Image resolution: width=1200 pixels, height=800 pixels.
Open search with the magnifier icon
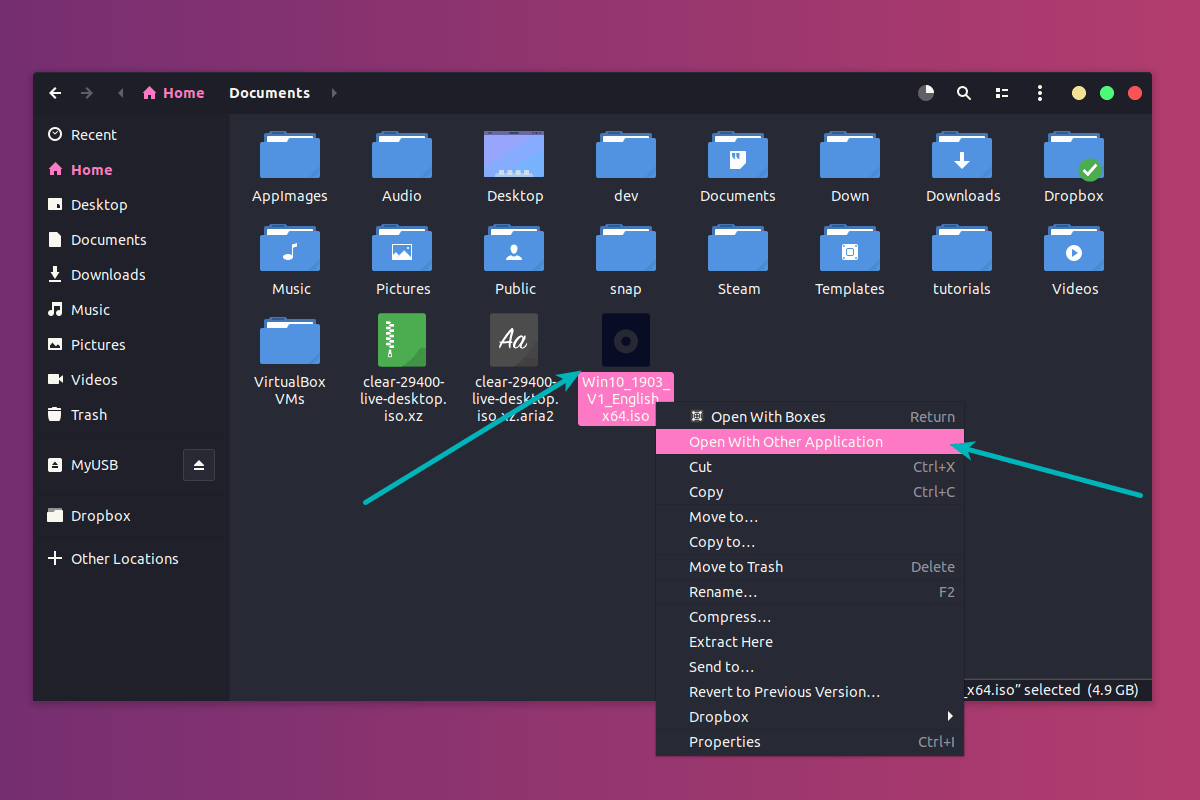tap(964, 93)
